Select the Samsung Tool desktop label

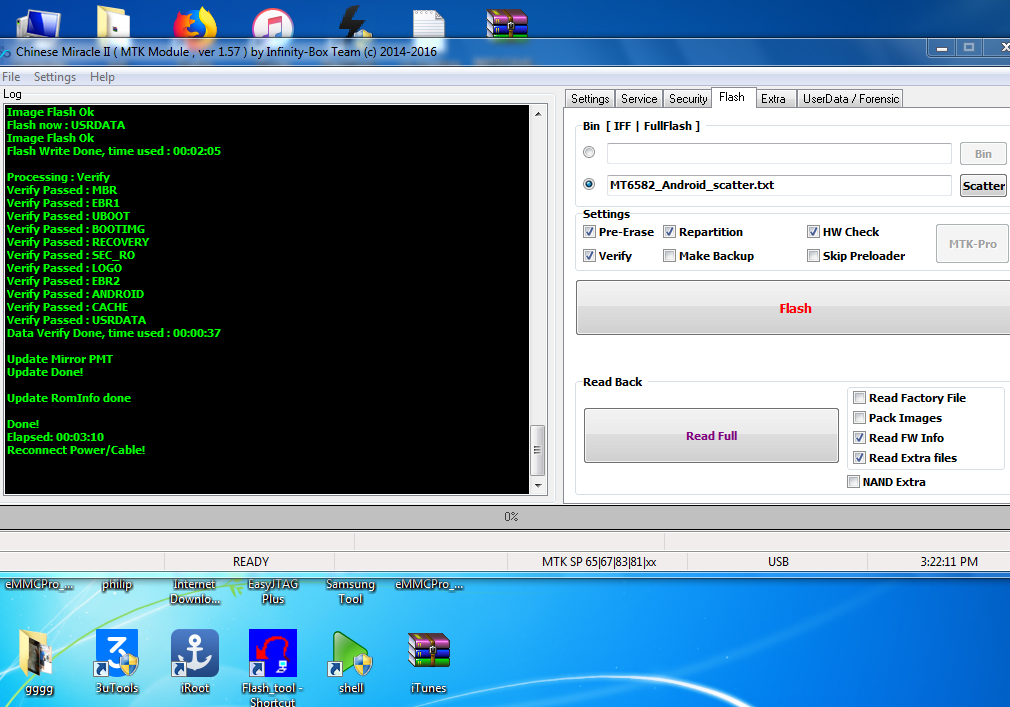tap(350, 591)
